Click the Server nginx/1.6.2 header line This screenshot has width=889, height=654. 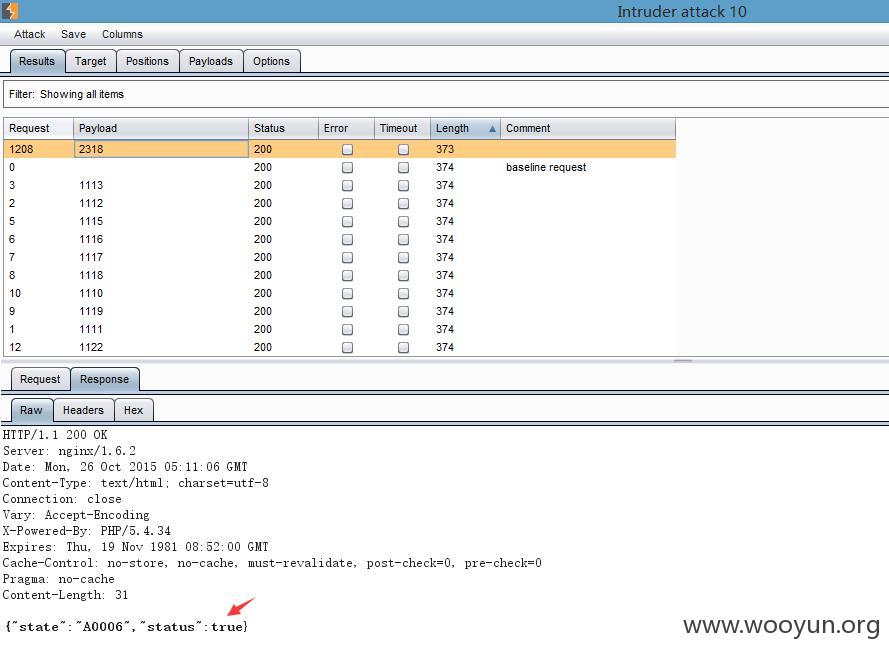pos(69,451)
